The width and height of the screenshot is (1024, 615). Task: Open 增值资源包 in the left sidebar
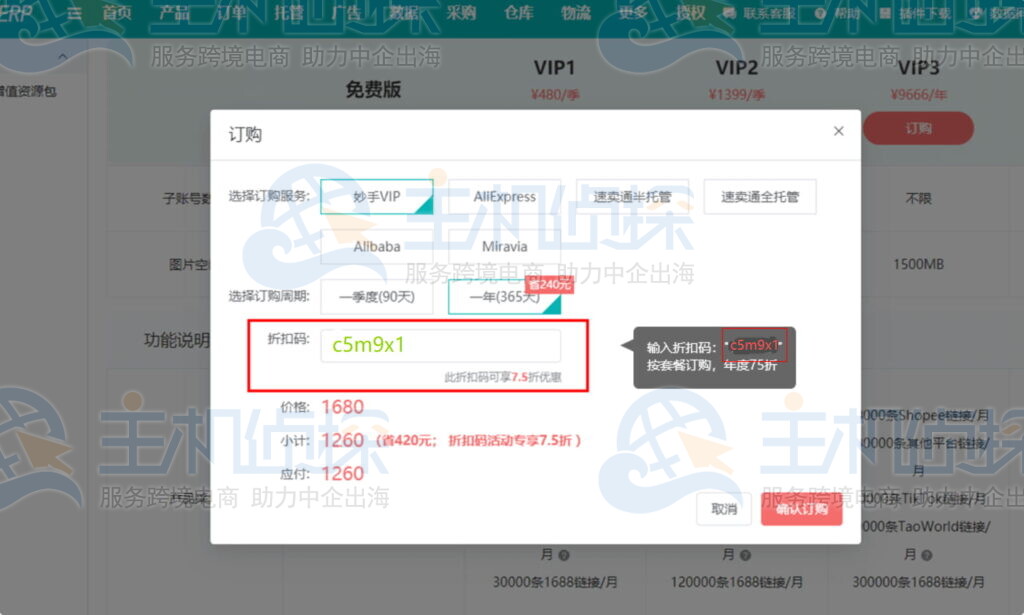click(x=28, y=91)
